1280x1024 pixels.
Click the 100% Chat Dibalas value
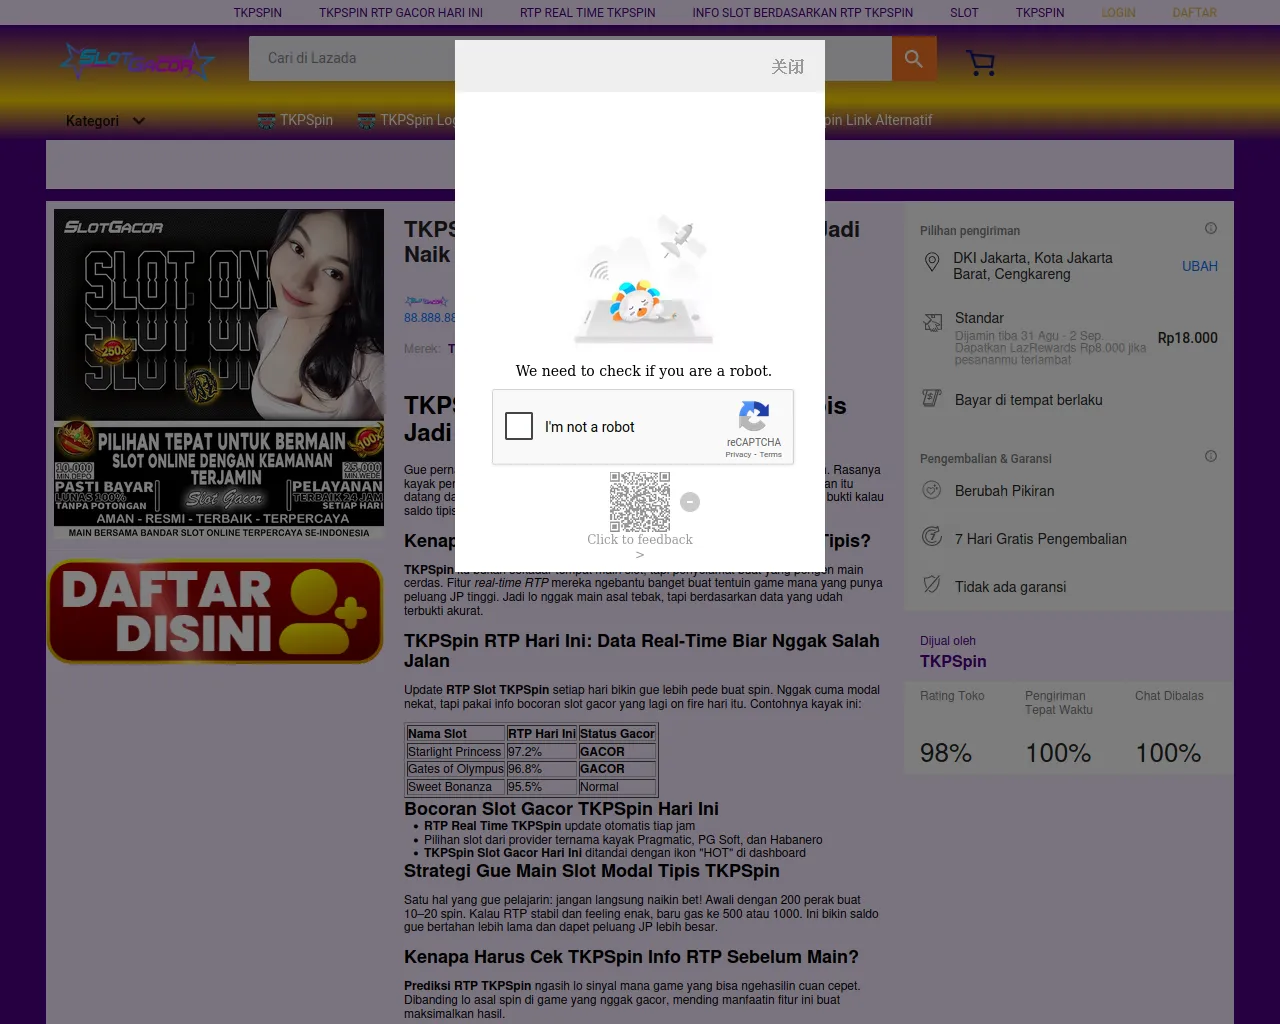1168,753
